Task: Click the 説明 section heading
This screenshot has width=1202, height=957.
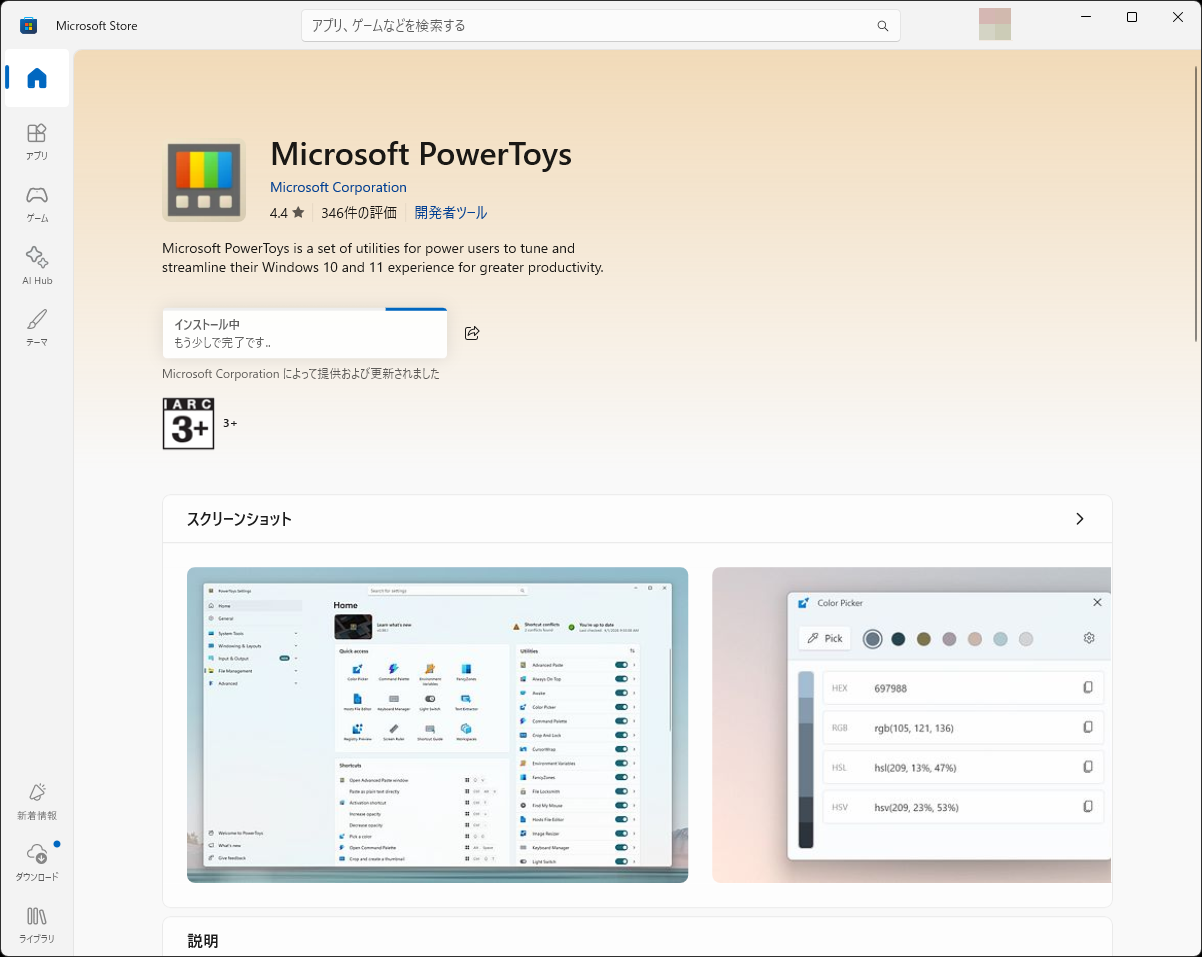Action: click(203, 941)
